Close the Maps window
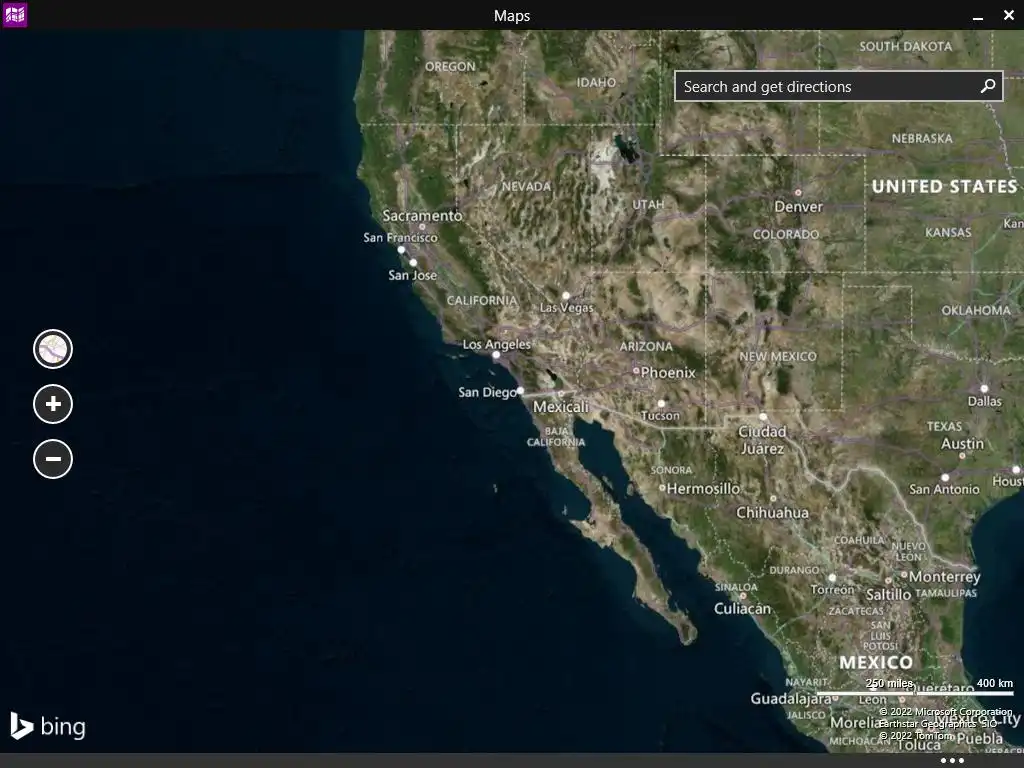The image size is (1024, 768). [x=1009, y=15]
